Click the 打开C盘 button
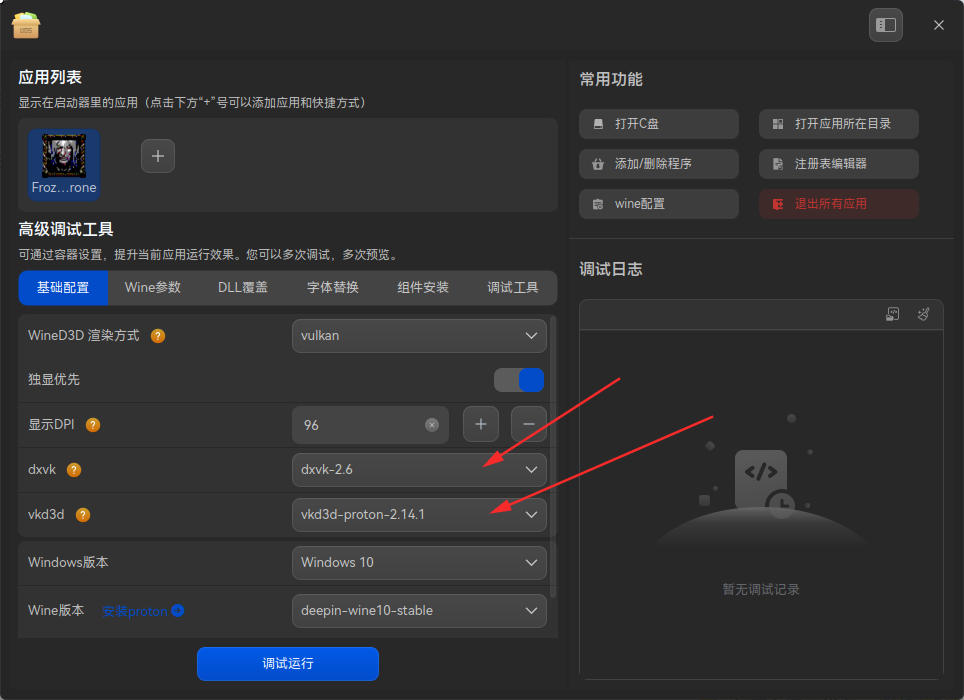Image resolution: width=964 pixels, height=700 pixels. click(x=659, y=124)
